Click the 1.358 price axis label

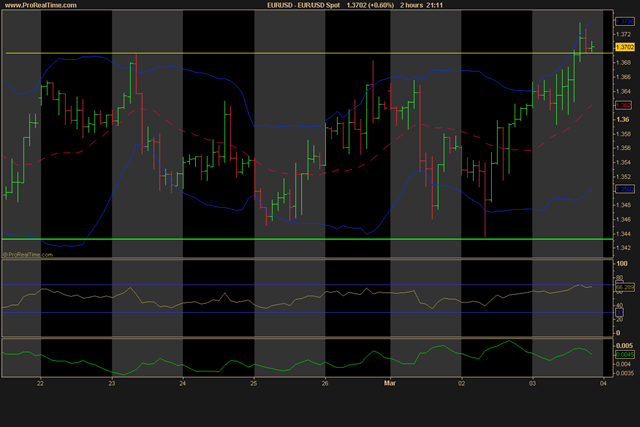pyautogui.click(x=623, y=134)
